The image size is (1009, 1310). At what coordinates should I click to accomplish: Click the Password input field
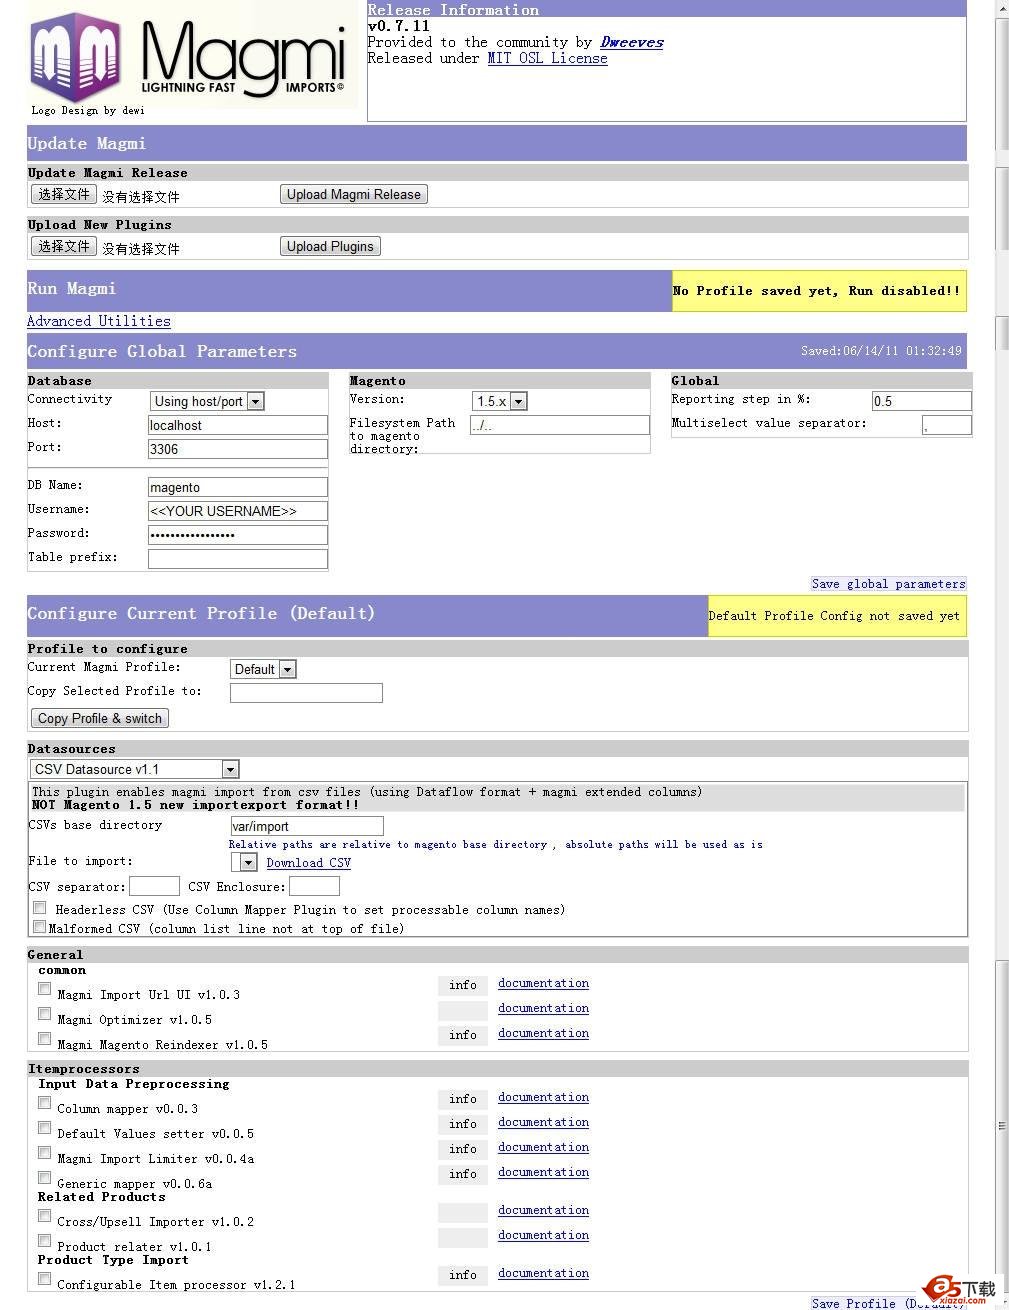tap(238, 535)
